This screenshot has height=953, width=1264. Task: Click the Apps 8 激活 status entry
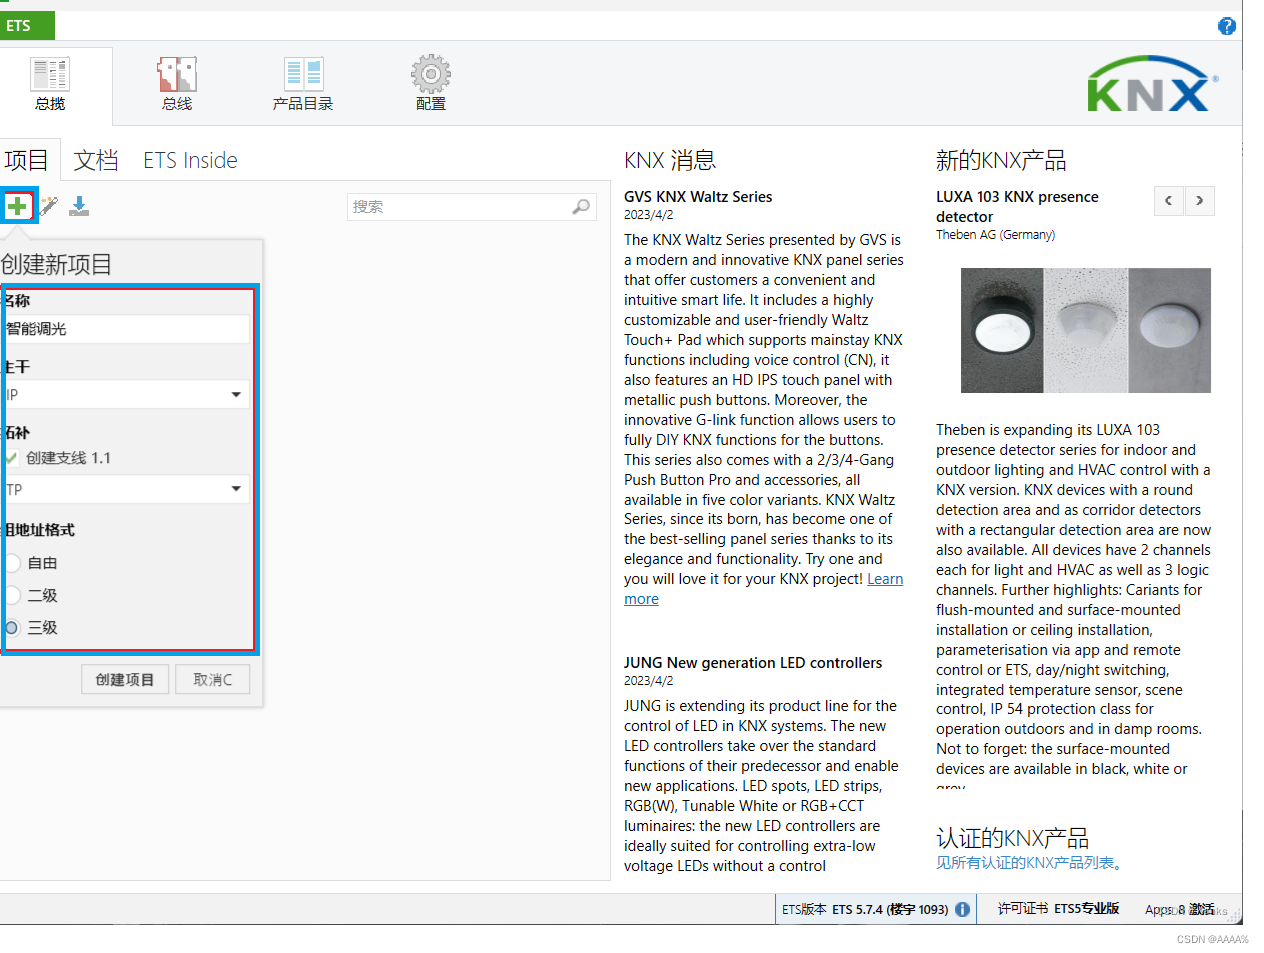(1180, 909)
